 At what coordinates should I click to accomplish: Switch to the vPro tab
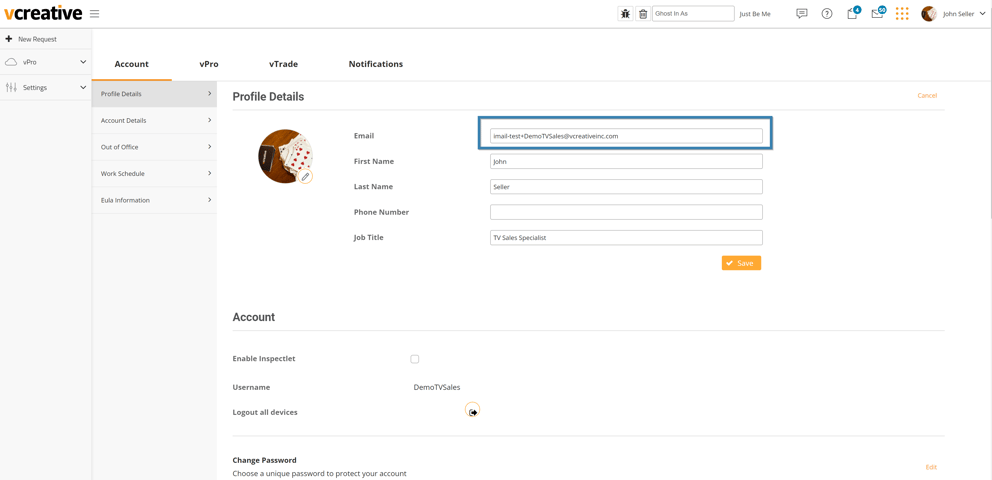pos(209,64)
